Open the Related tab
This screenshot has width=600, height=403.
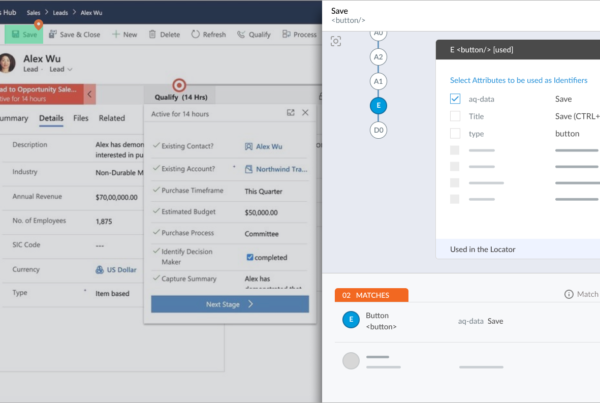tap(112, 119)
